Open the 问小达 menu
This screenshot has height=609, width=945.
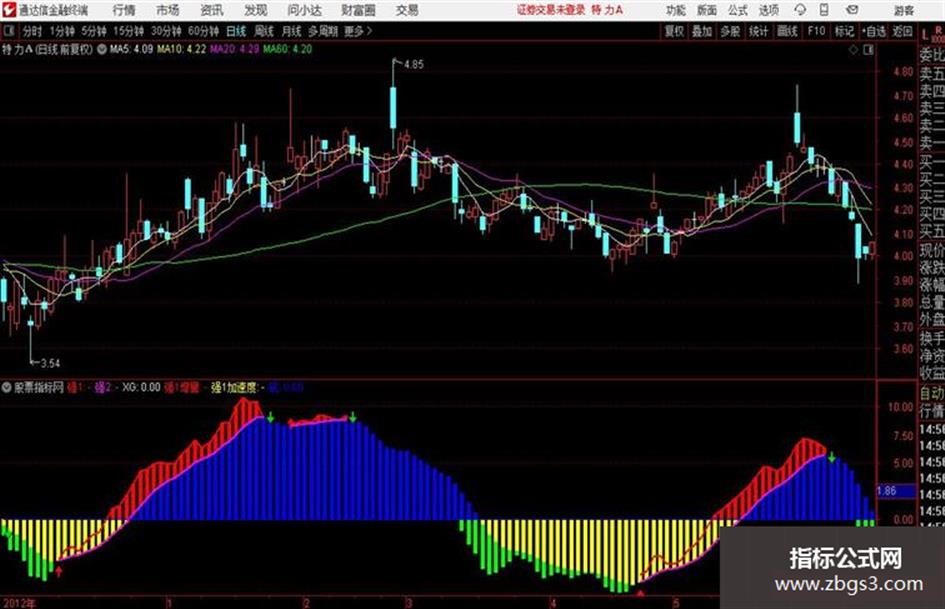coord(304,10)
